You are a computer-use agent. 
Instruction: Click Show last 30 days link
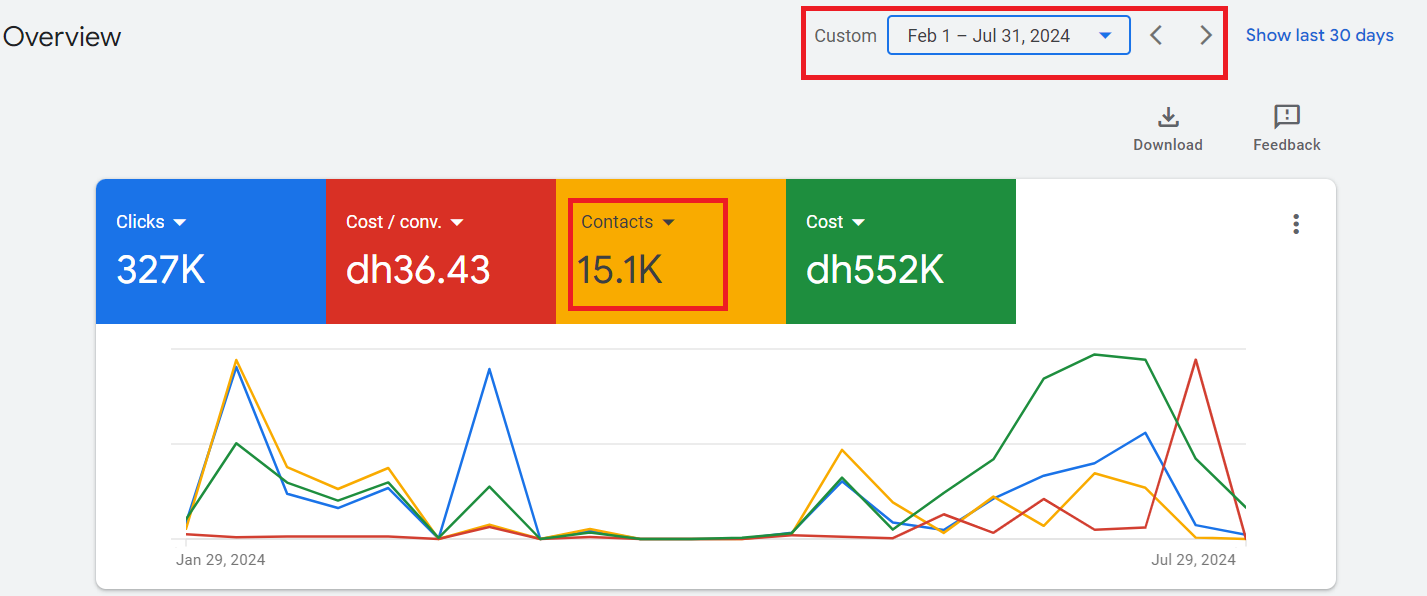[x=1319, y=35]
